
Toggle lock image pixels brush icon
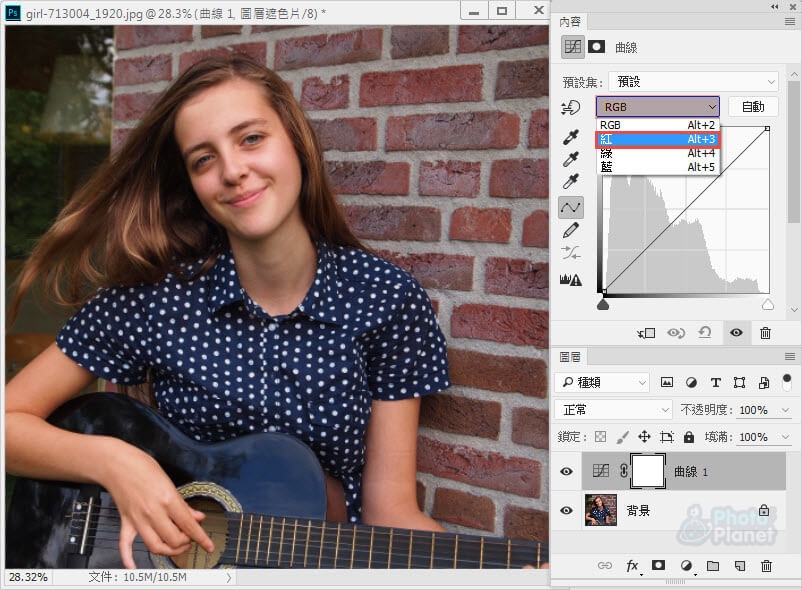click(x=622, y=437)
